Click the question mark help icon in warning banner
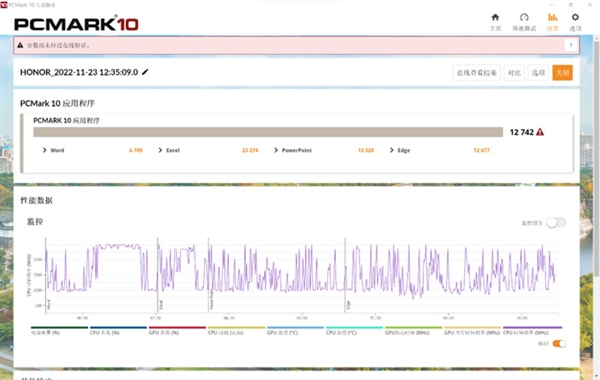This screenshot has height=380, width=600. [x=571, y=45]
